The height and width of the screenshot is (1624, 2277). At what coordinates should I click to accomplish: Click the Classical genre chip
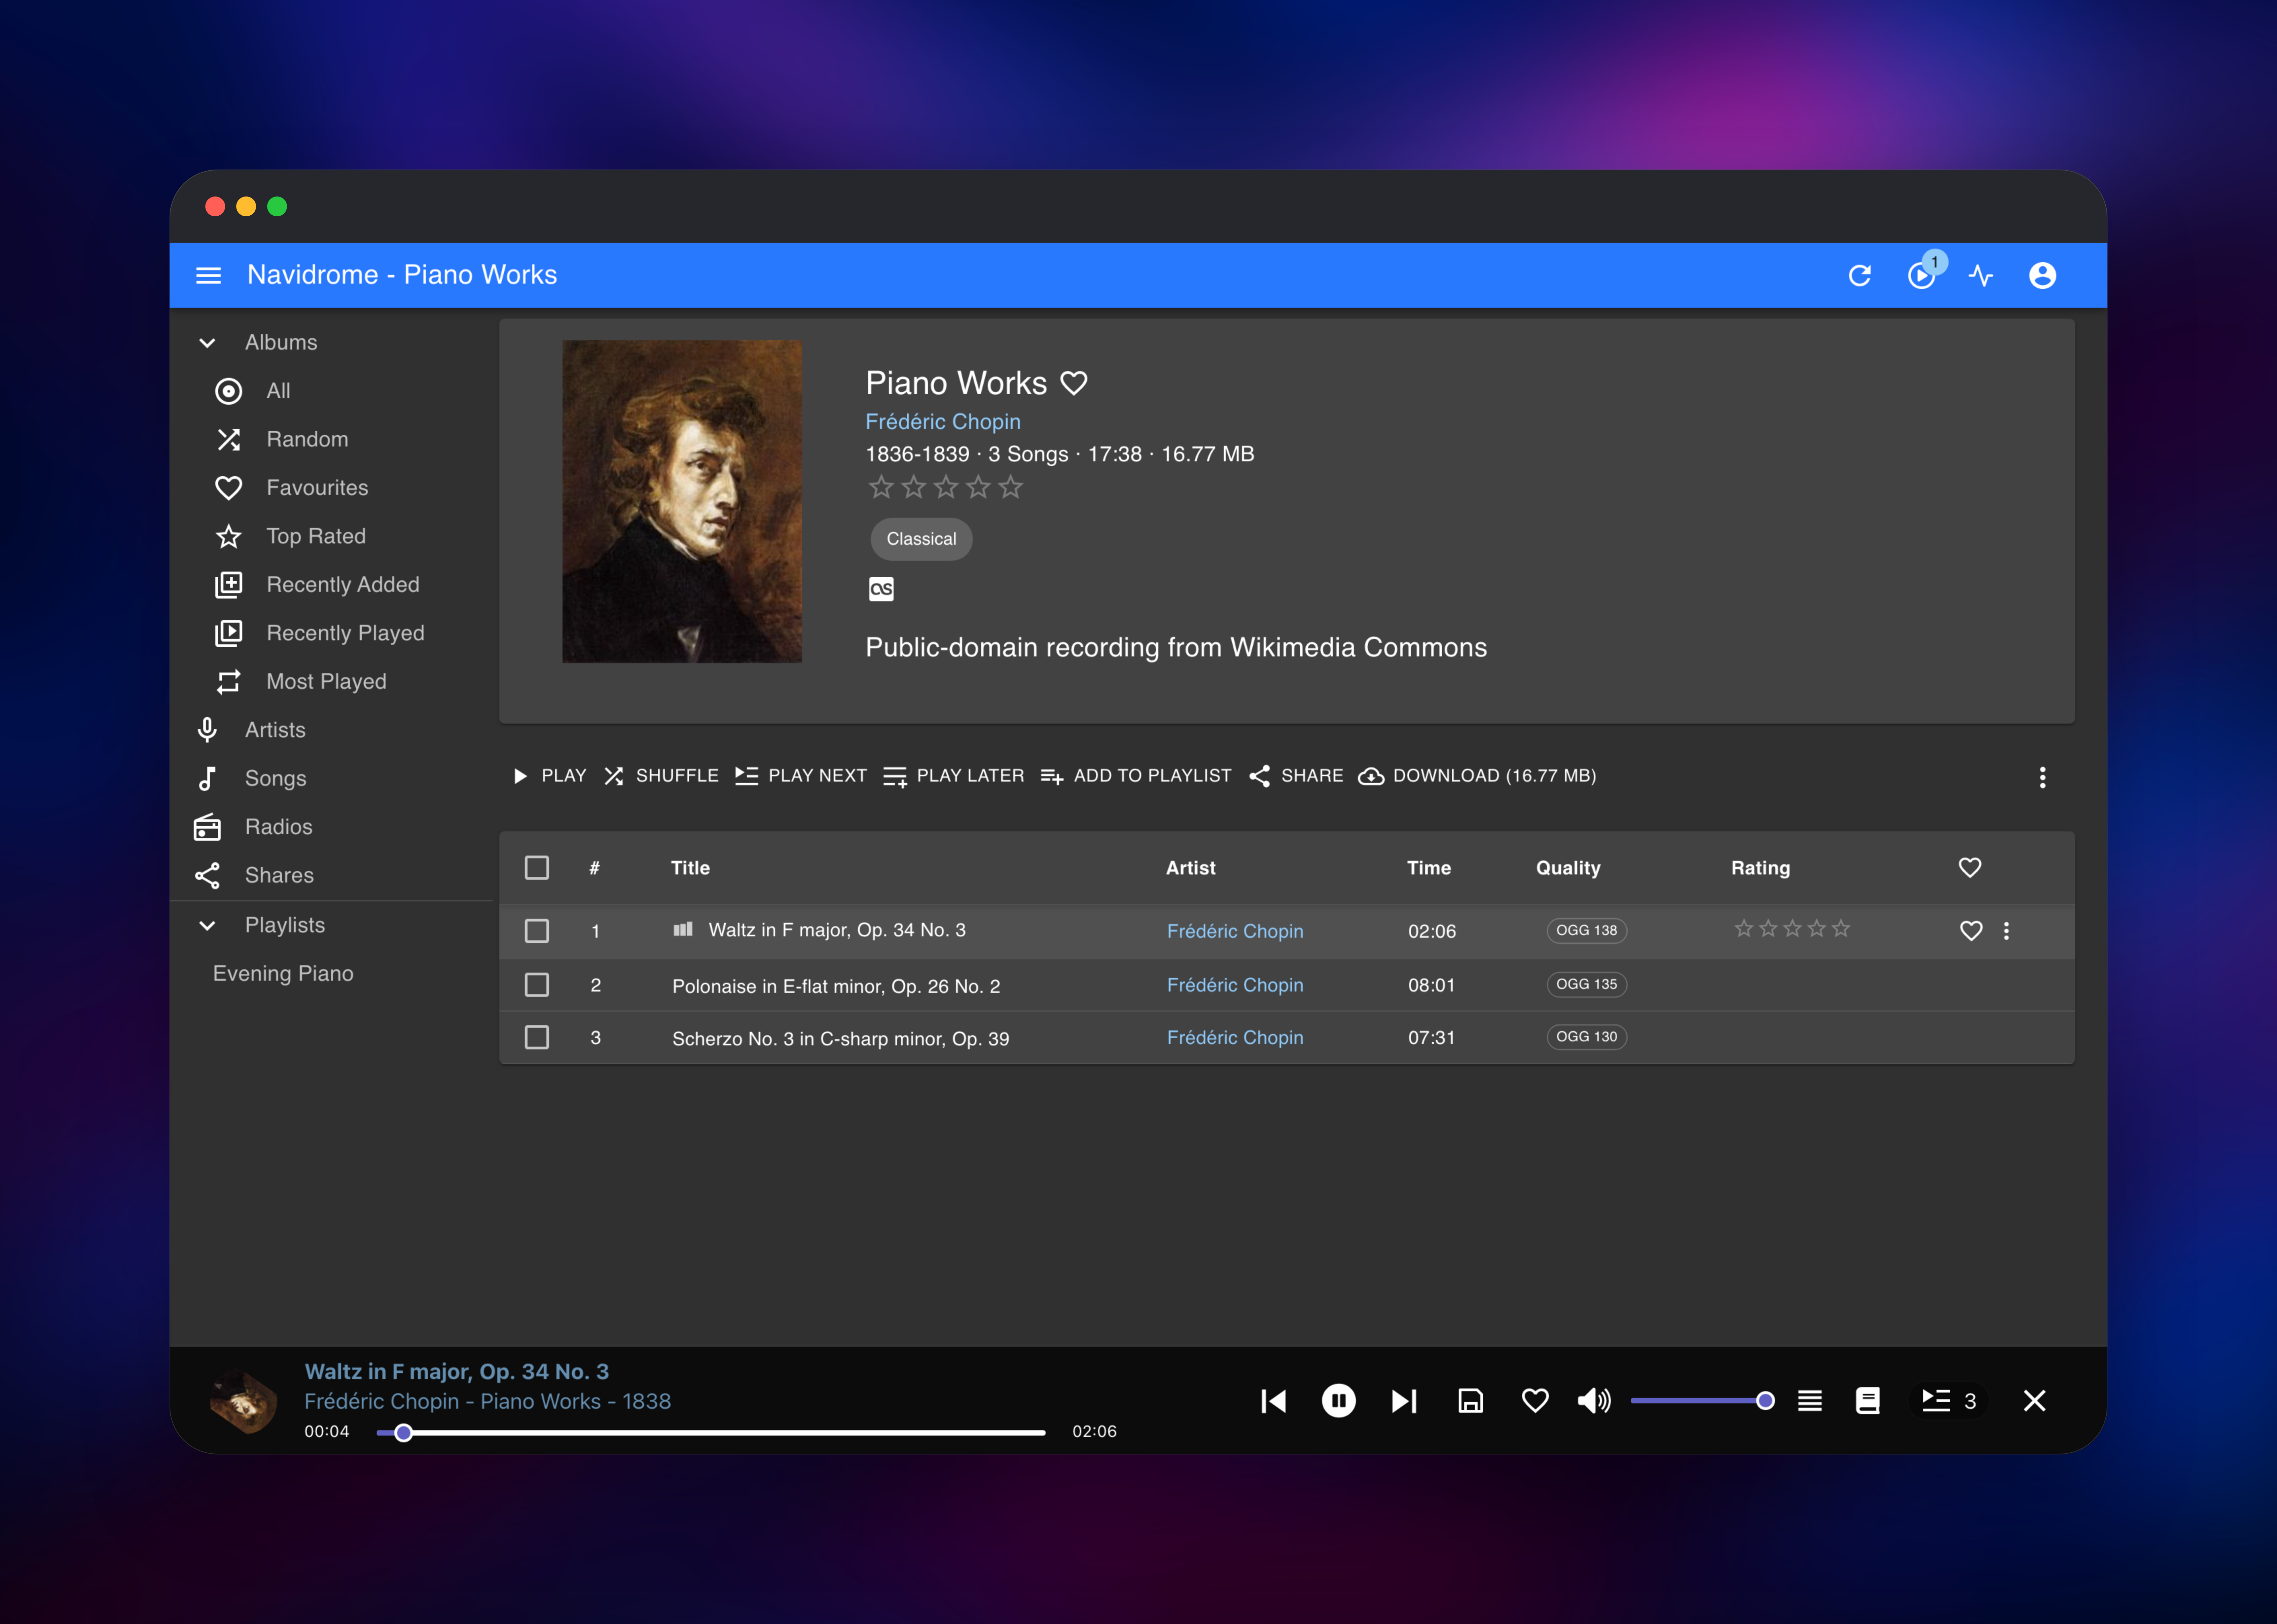[921, 539]
